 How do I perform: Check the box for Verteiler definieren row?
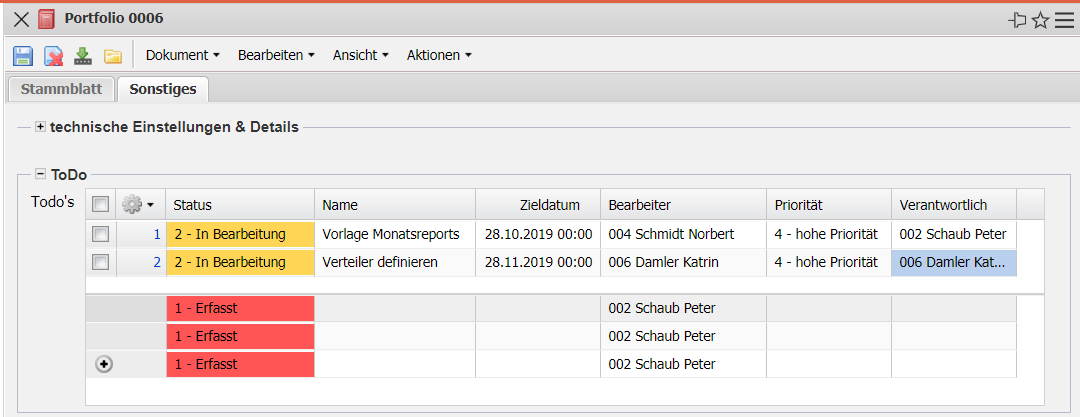click(100, 263)
